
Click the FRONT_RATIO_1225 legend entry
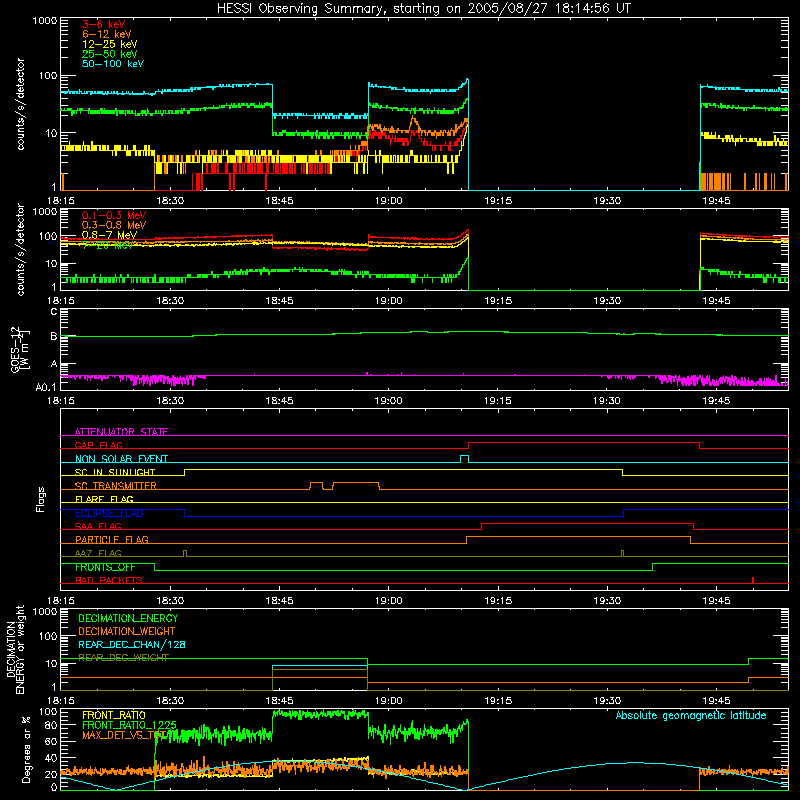pyautogui.click(x=129, y=725)
